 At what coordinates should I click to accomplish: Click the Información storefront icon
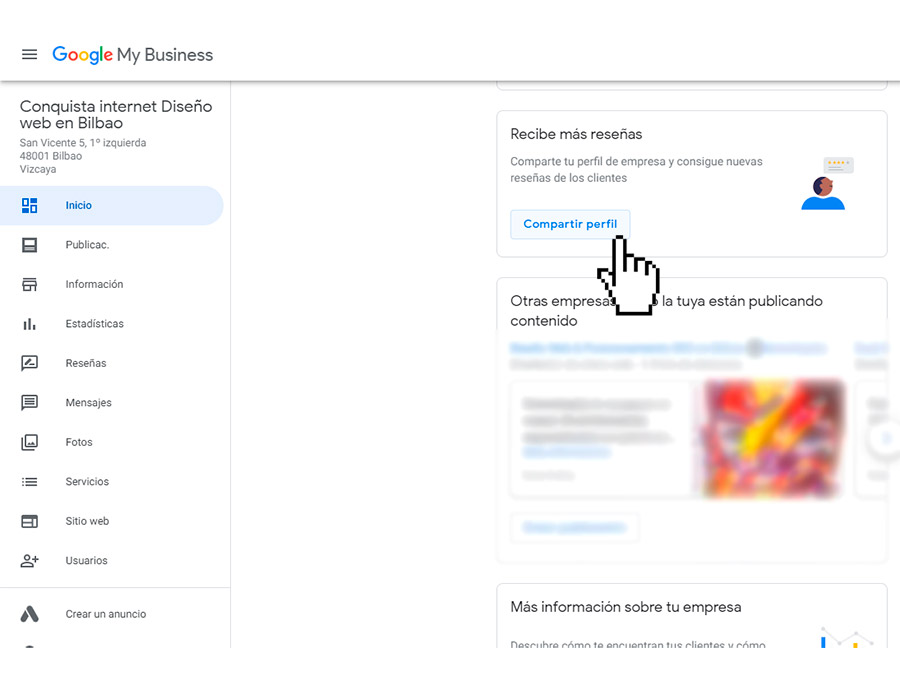pyautogui.click(x=30, y=284)
